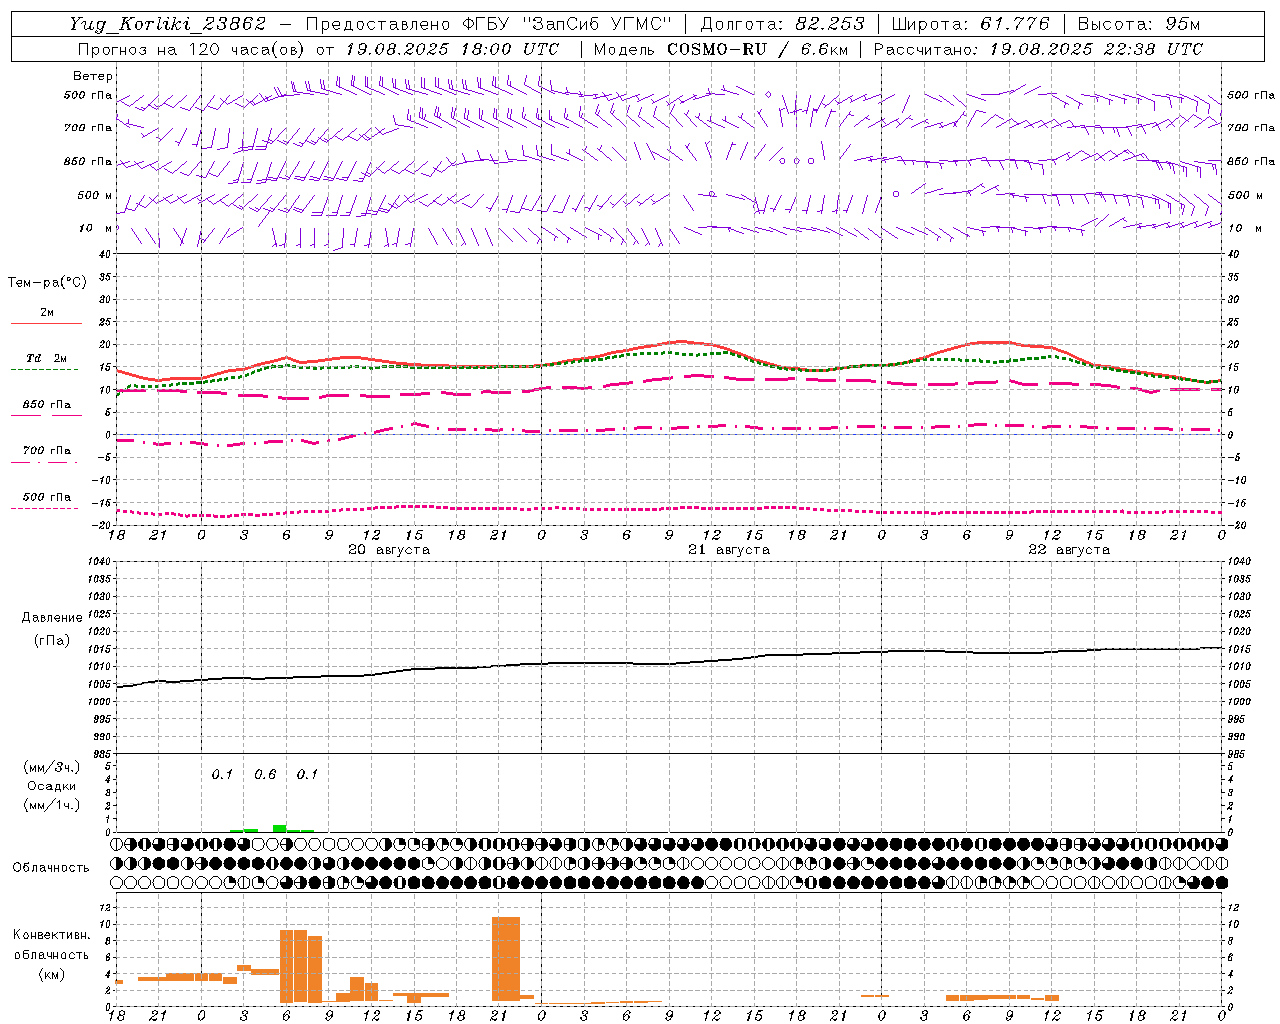1280x1024 pixels.
Task: Click the Облачность cloud cover label
Action: click(x=51, y=868)
